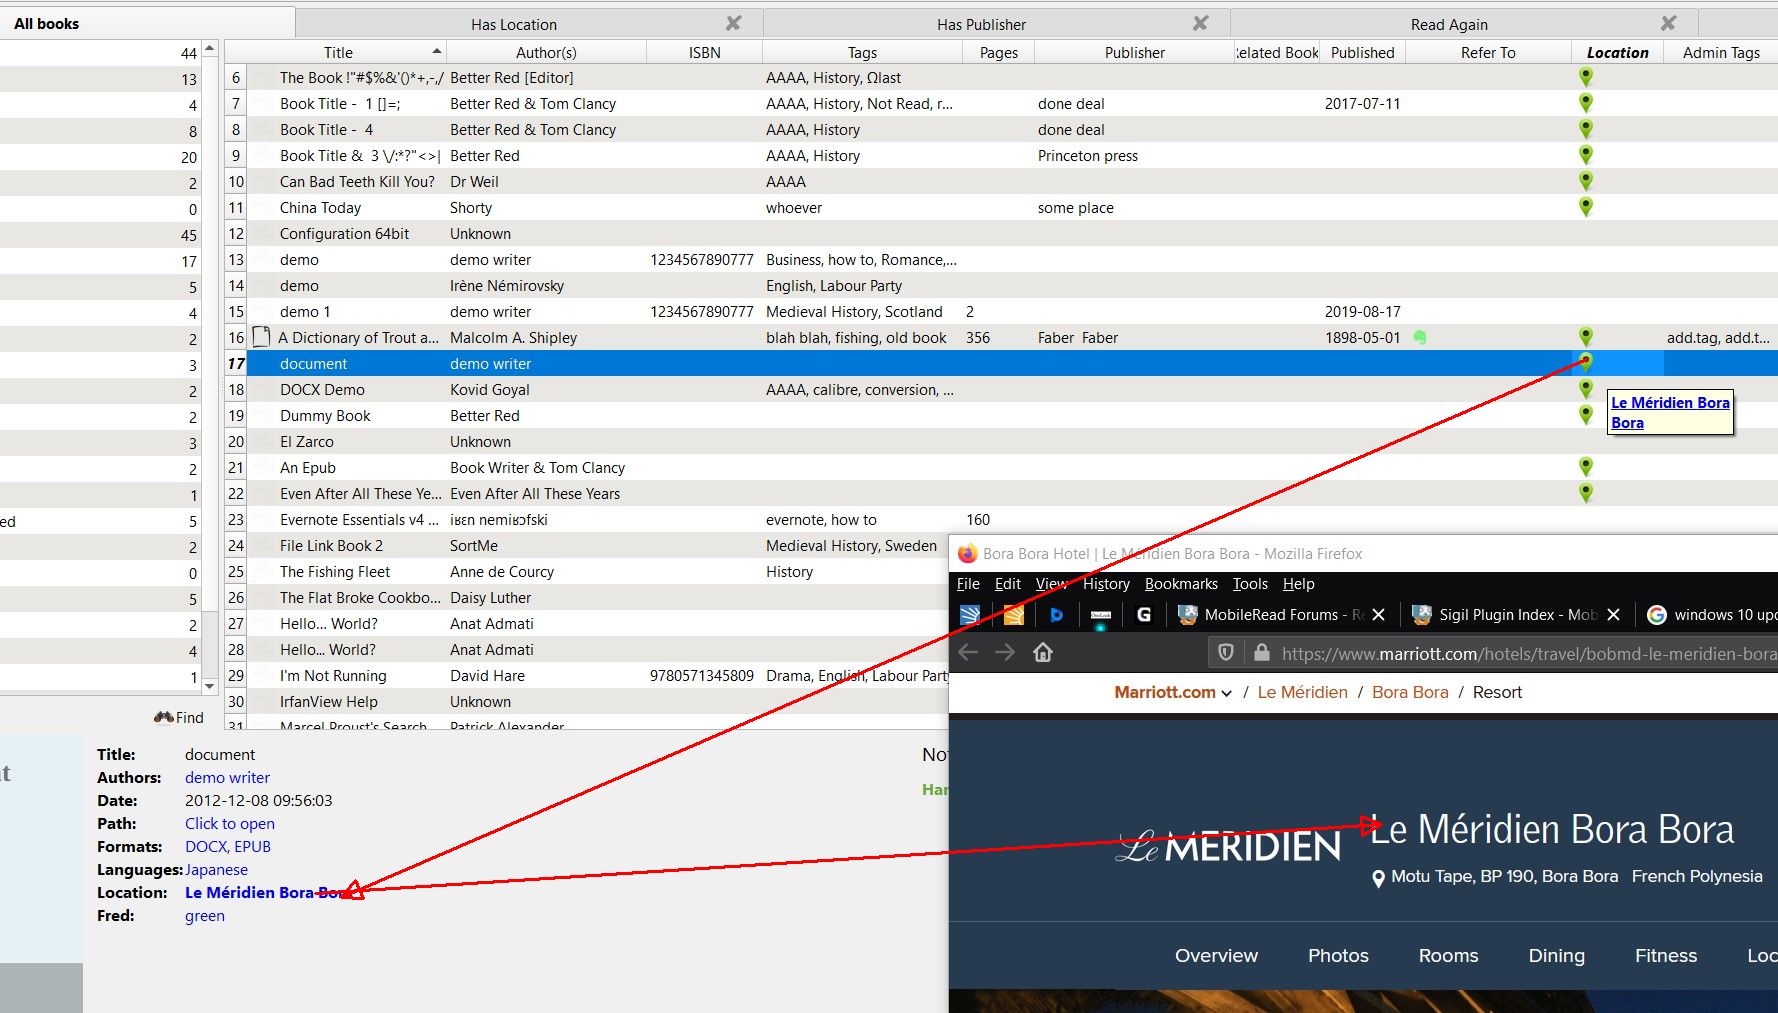Click the China Today location pin
The width and height of the screenshot is (1778, 1013).
(1585, 206)
